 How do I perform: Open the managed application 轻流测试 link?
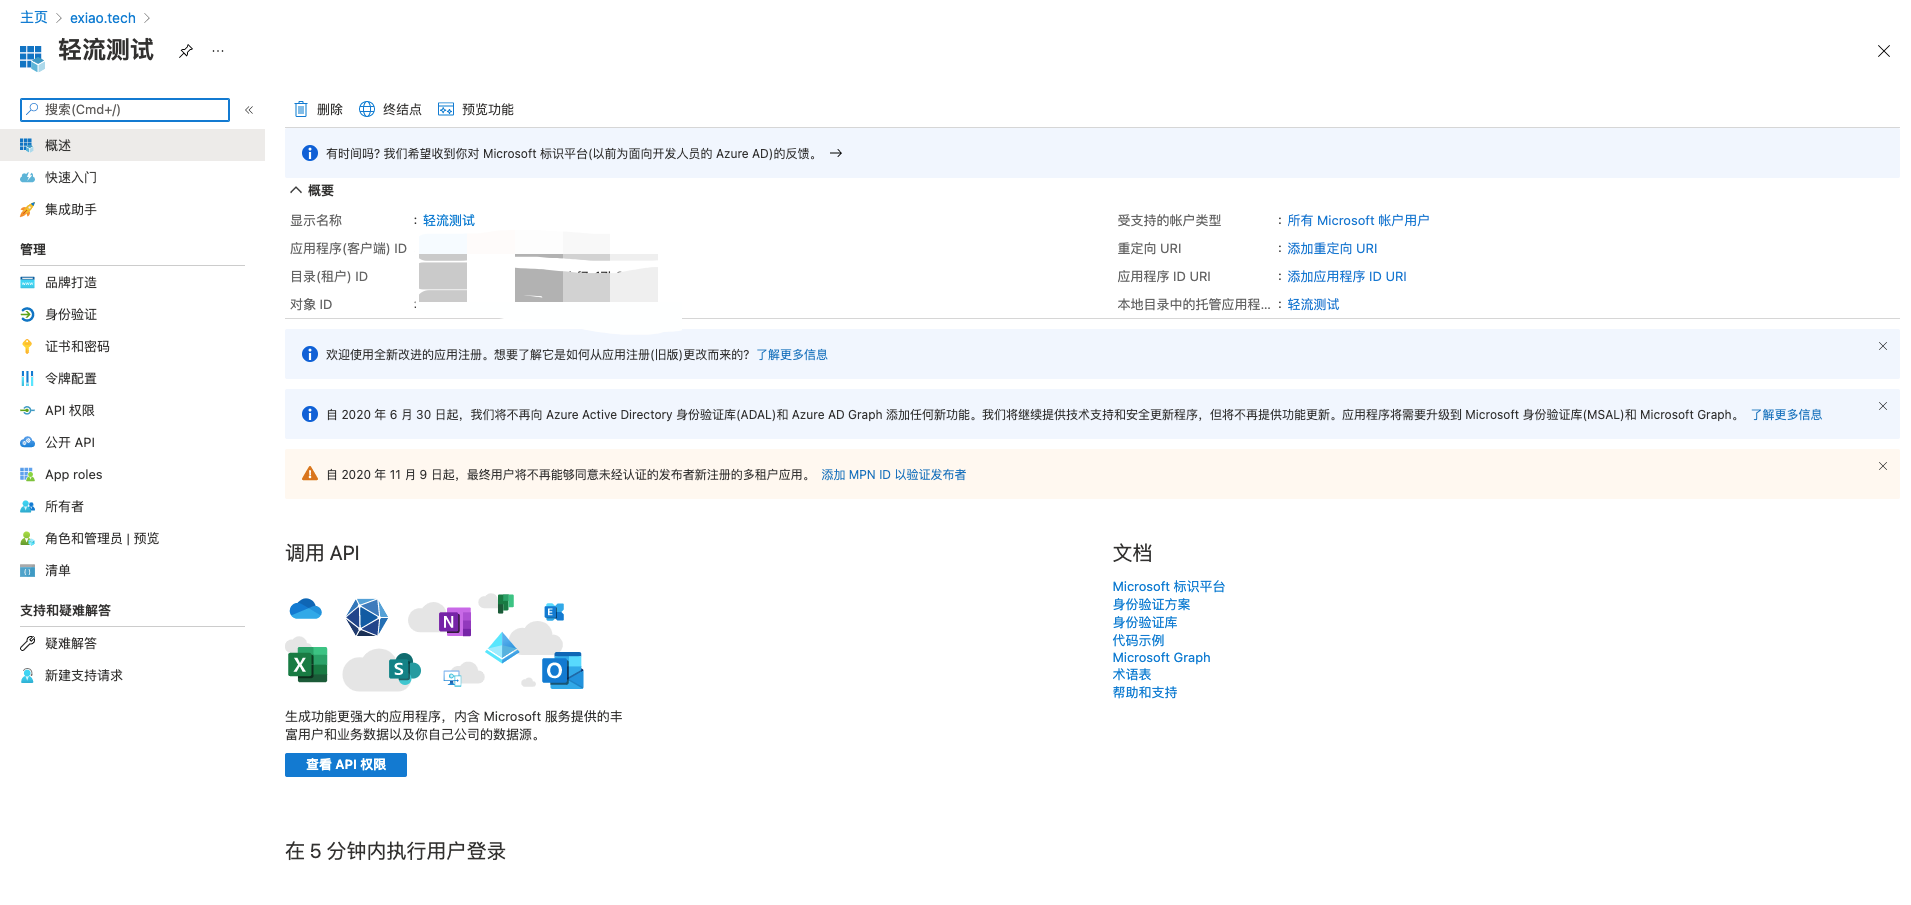1313,304
